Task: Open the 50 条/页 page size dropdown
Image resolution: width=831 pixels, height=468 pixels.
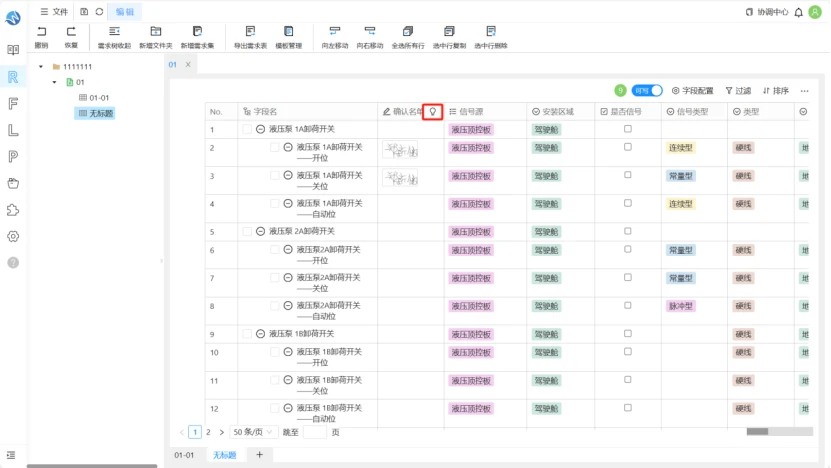Action: 253,432
